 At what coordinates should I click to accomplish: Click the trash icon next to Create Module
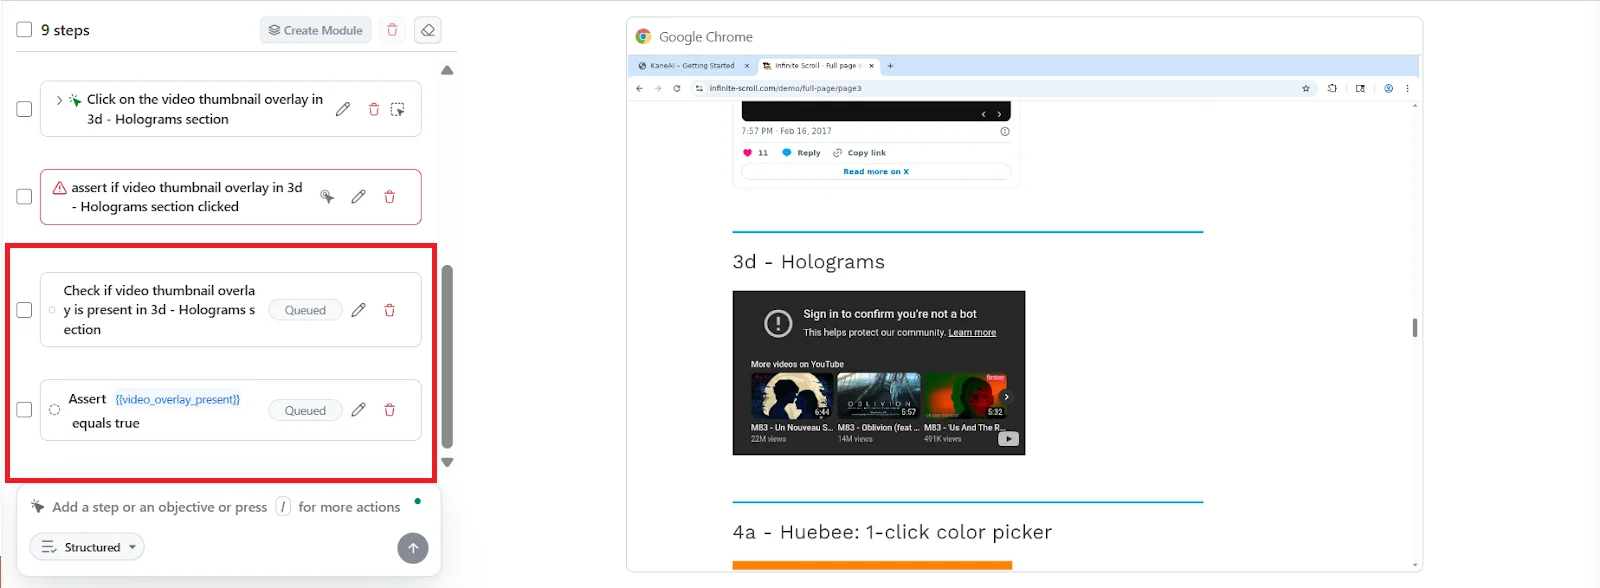392,30
